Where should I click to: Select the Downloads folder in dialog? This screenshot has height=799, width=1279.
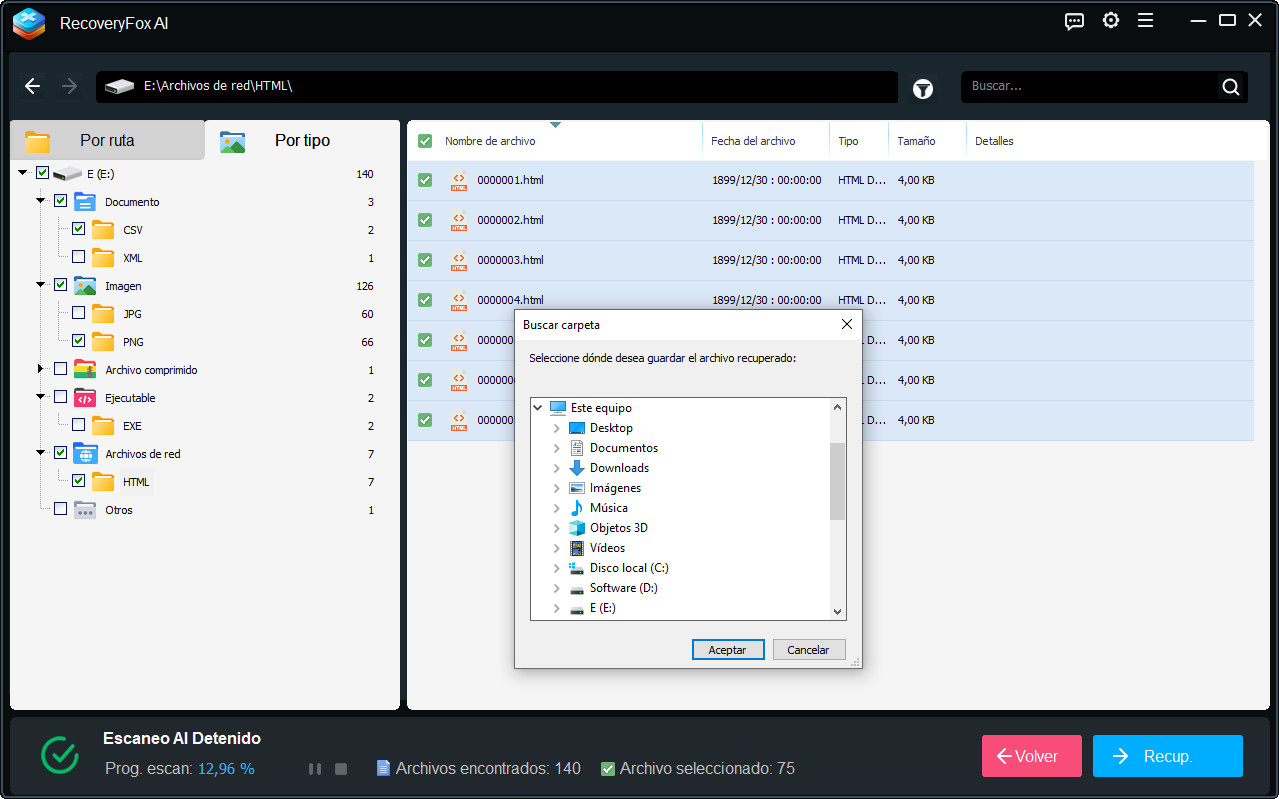618,468
